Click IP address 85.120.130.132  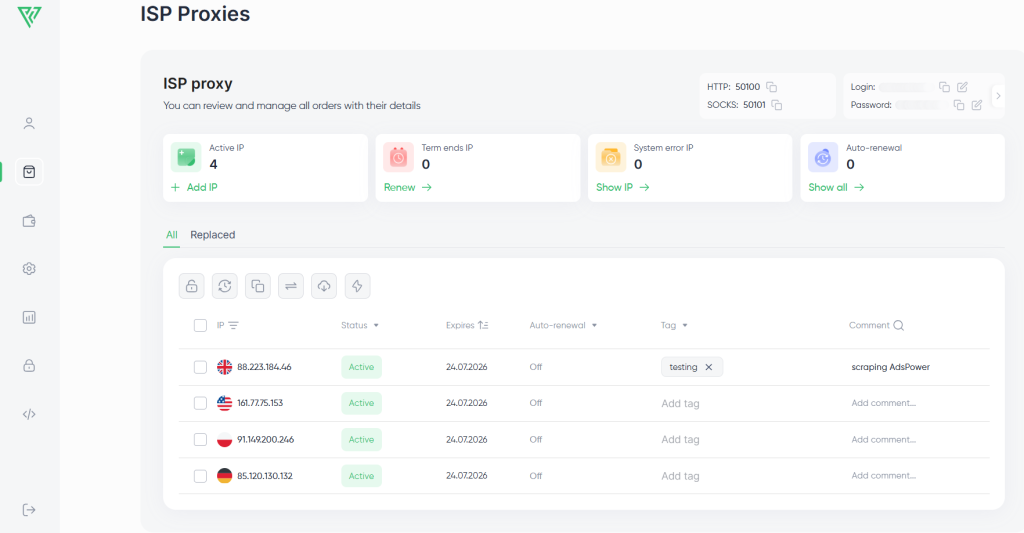[264, 476]
